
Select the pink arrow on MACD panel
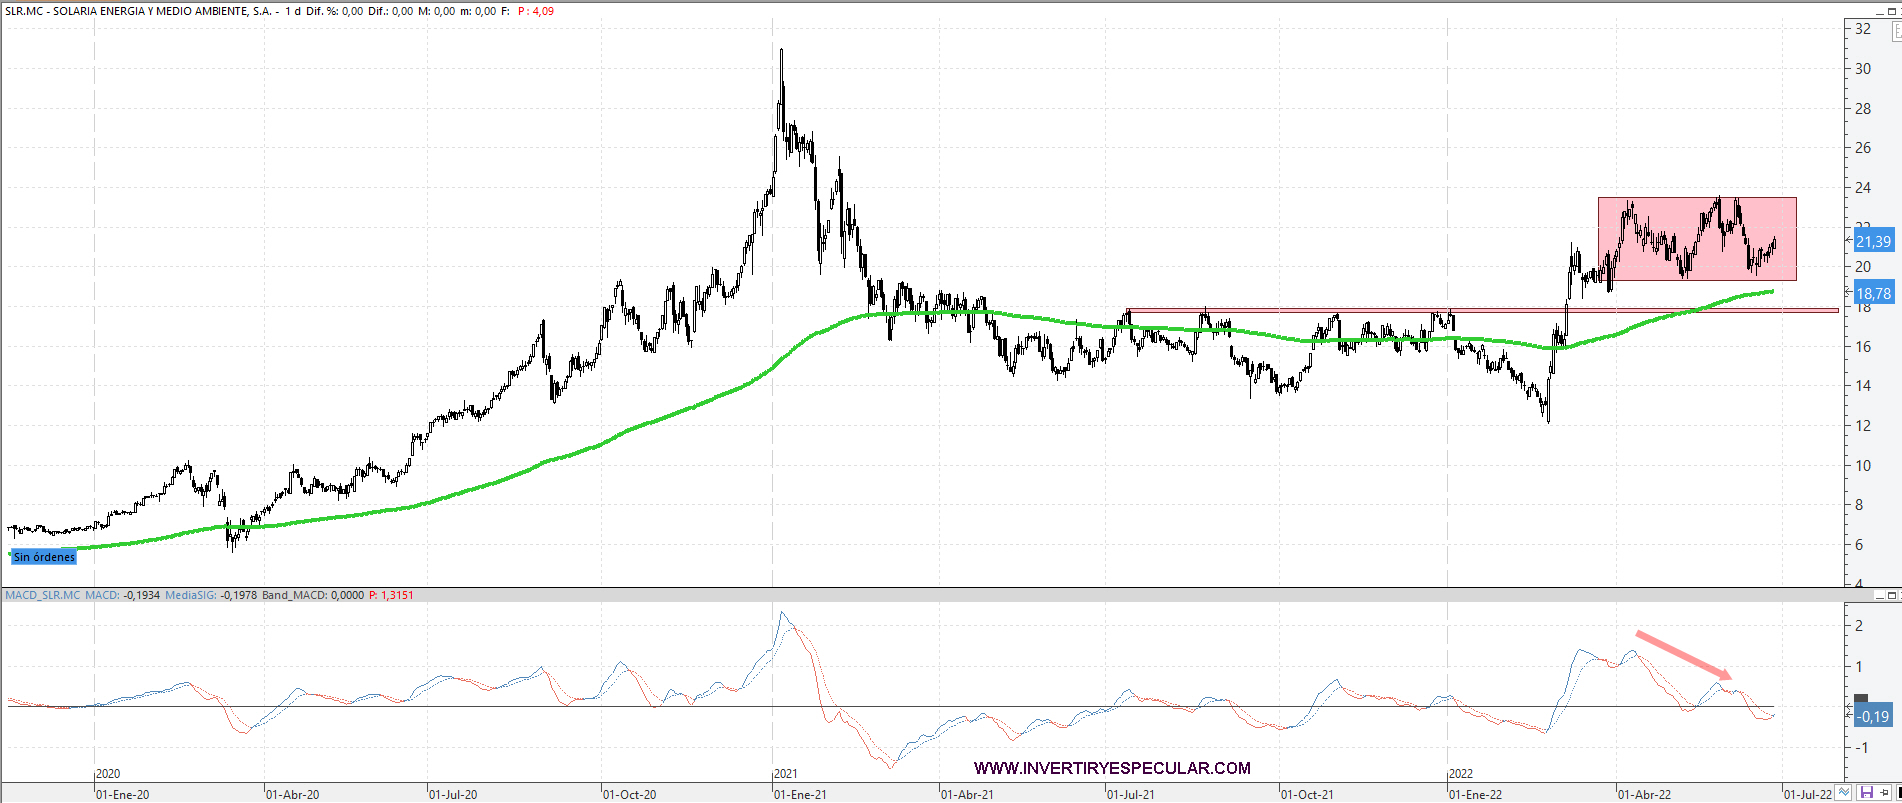pyautogui.click(x=1682, y=654)
